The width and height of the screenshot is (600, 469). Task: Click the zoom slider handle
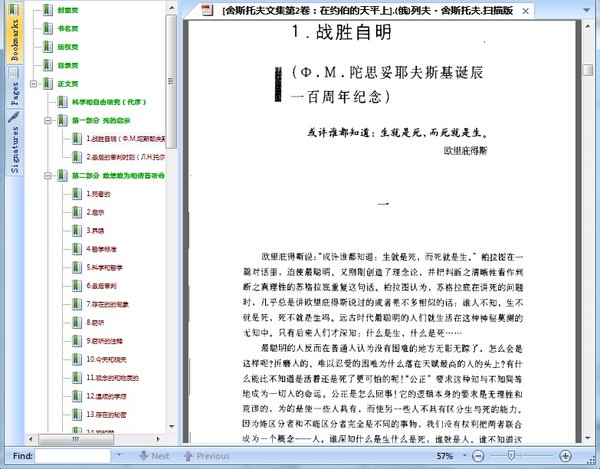[511, 455]
